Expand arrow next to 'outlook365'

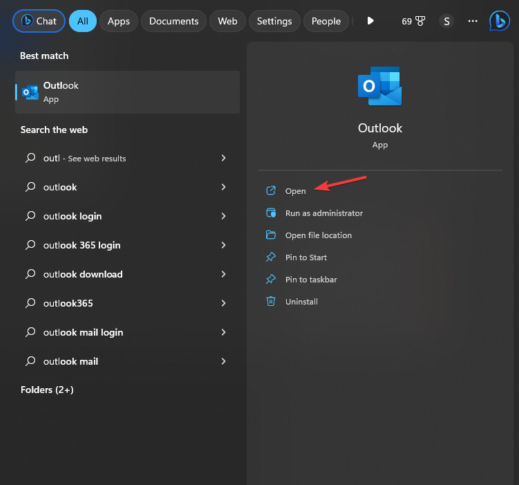coord(223,303)
